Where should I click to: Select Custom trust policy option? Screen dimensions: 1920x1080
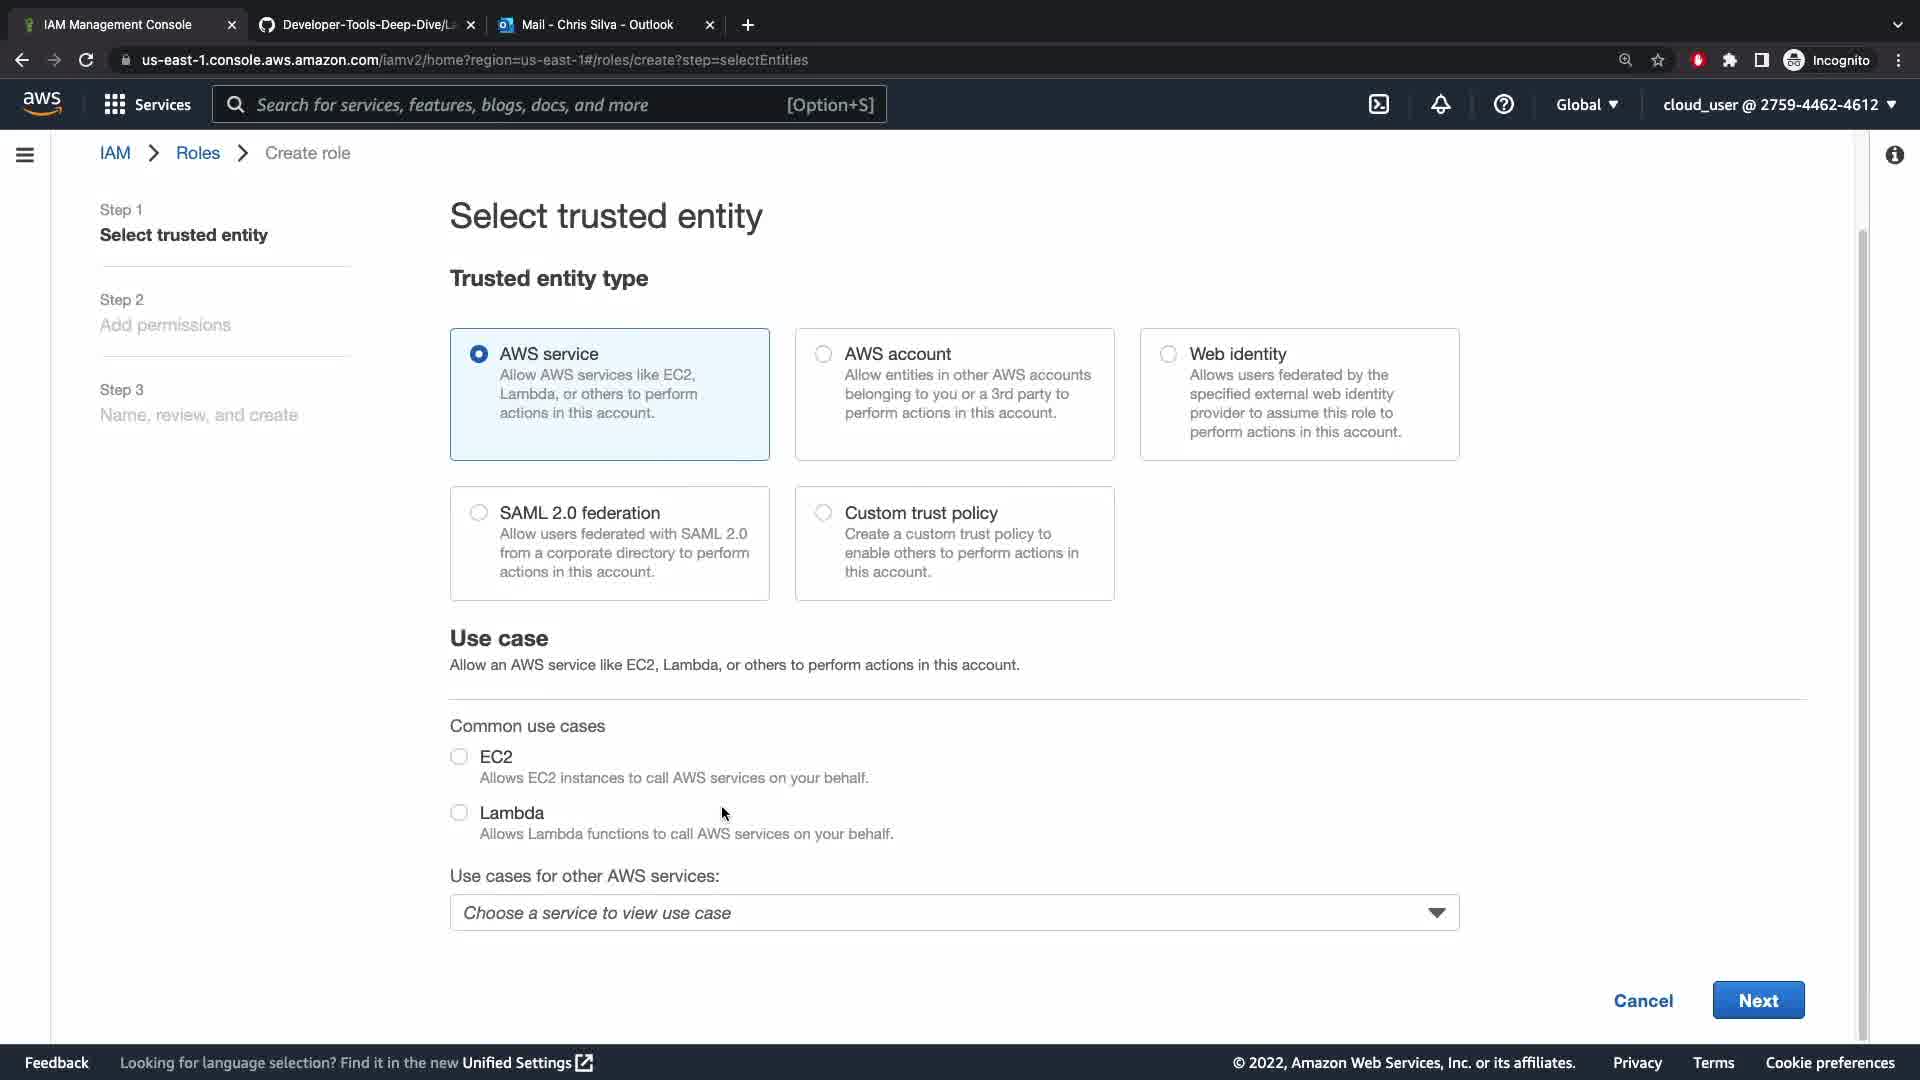click(823, 513)
